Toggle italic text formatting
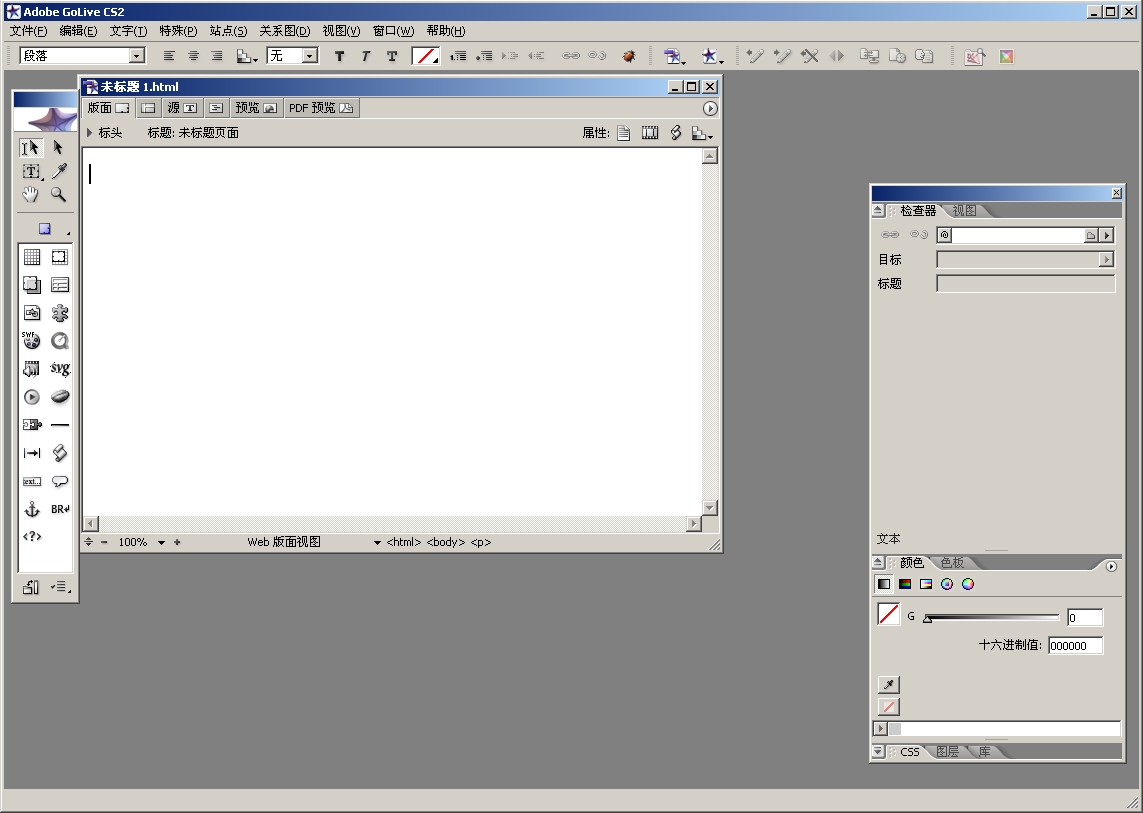The image size is (1143, 813). coord(366,57)
